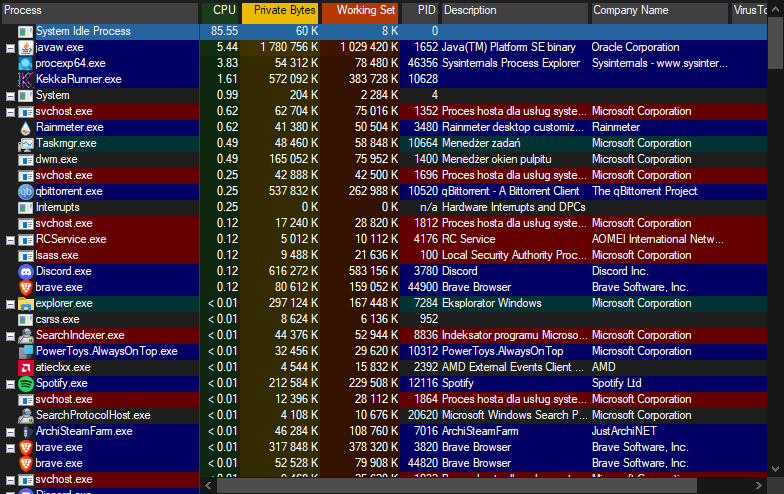Click the Interrupts row icon
The height and width of the screenshot is (494, 784).
26,208
